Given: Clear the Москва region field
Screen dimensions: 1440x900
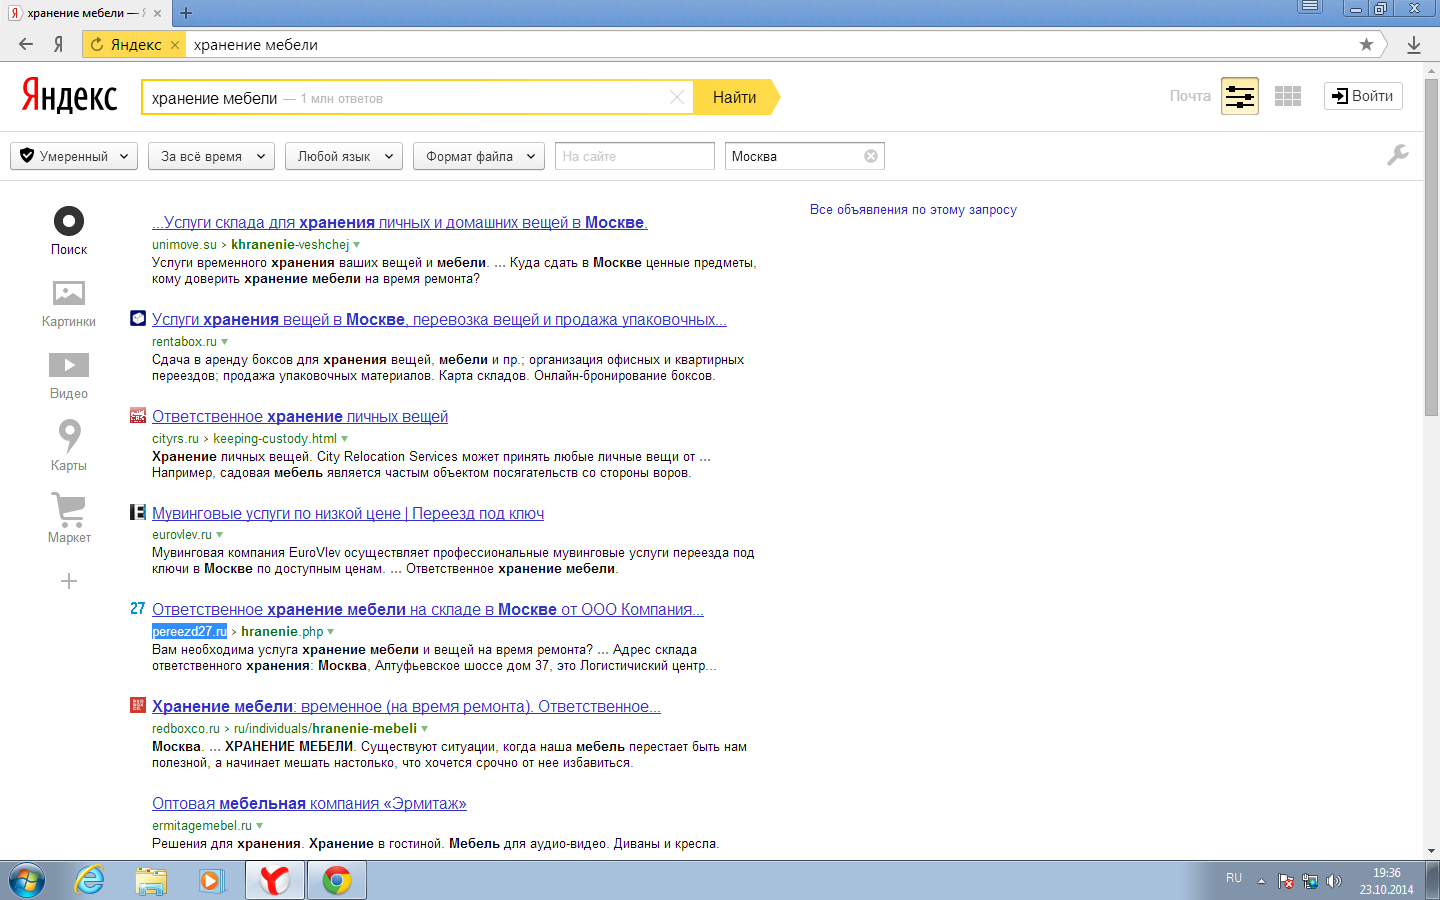Looking at the screenshot, I should (871, 156).
